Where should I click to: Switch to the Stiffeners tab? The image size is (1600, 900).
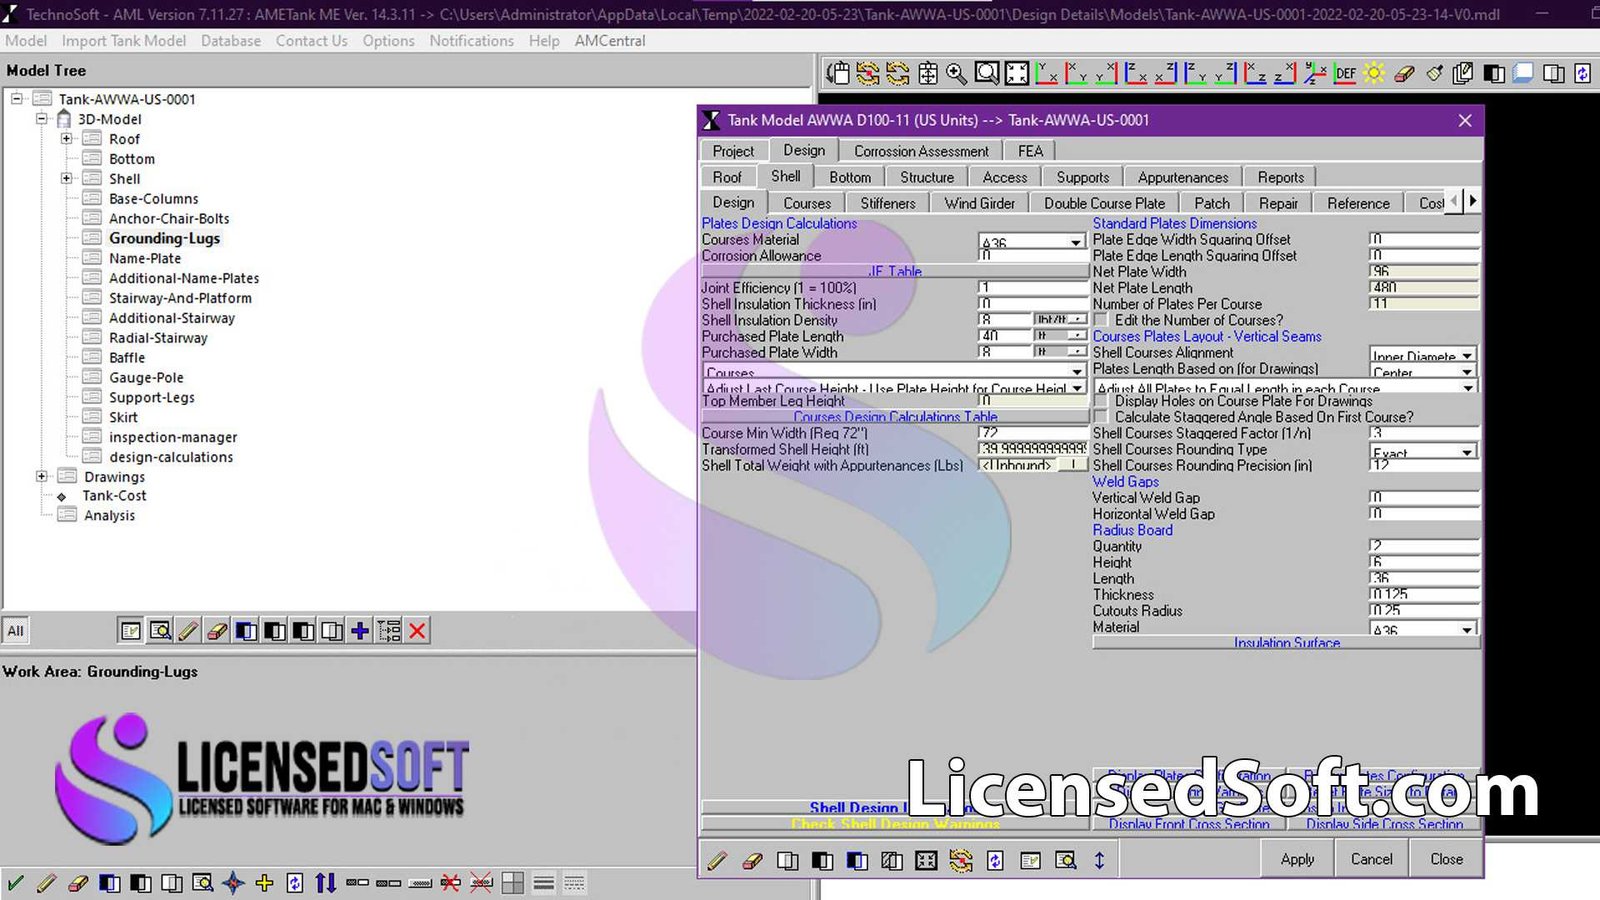tap(888, 203)
